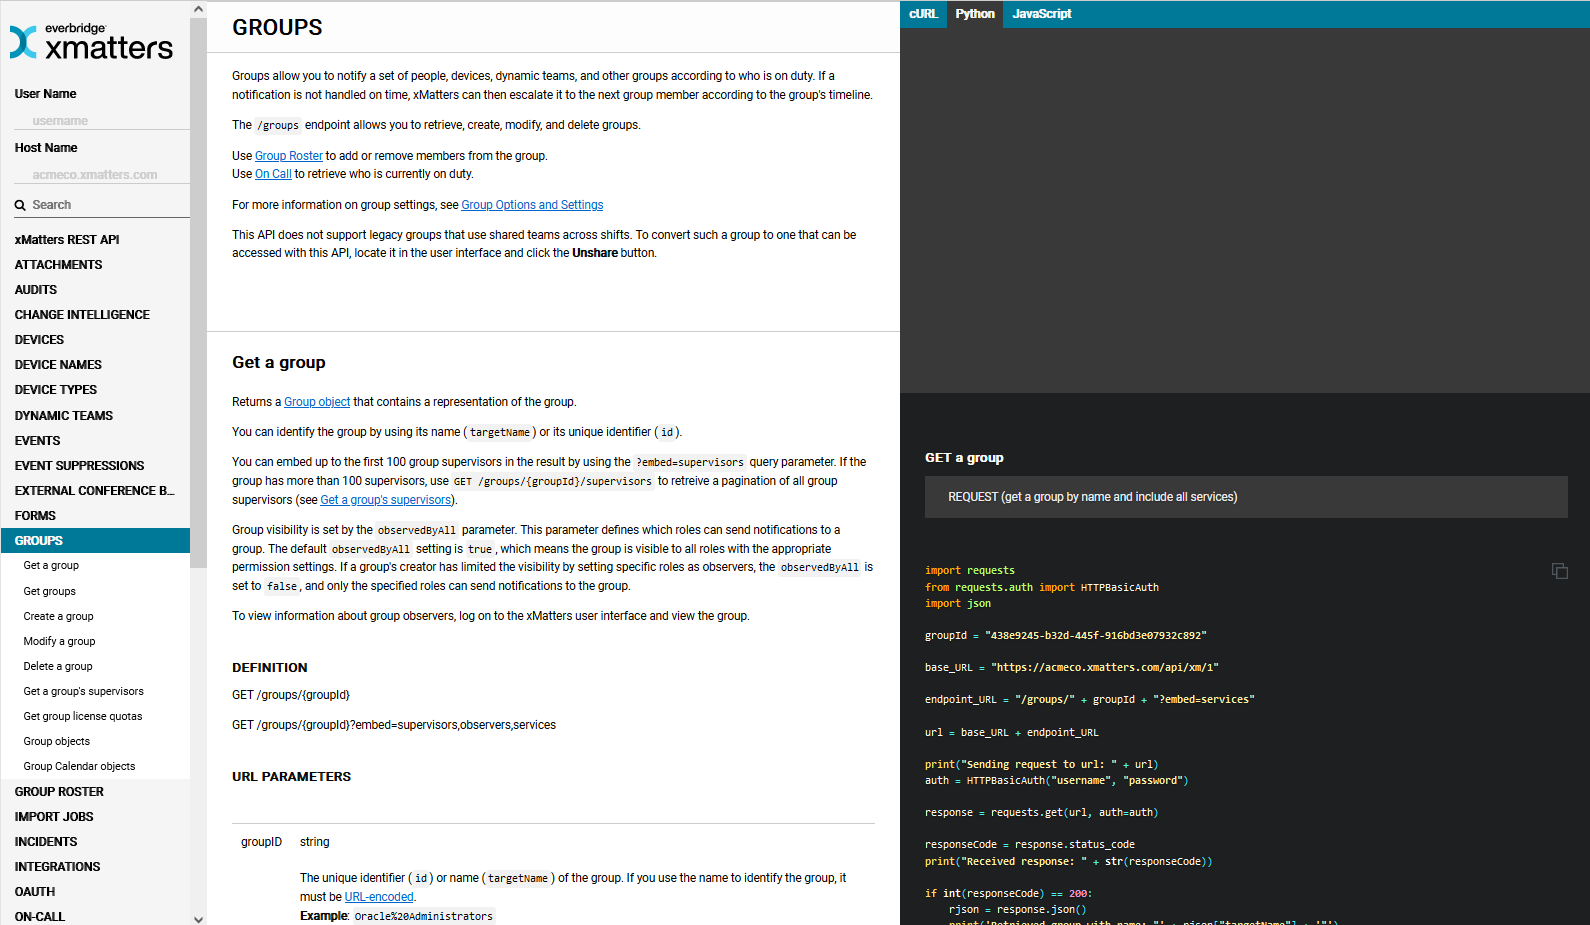
Task: Open EXTERNAL CONFERENCE B... section
Action: tap(94, 491)
